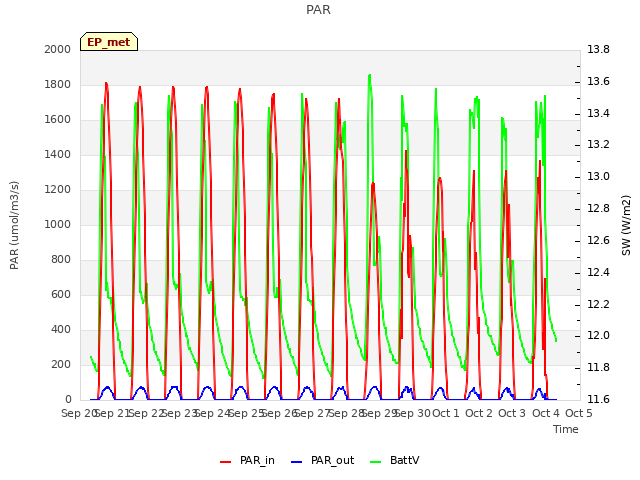Click the red PAR_in legend swatch
The height and width of the screenshot is (480, 640).
[x=226, y=462]
